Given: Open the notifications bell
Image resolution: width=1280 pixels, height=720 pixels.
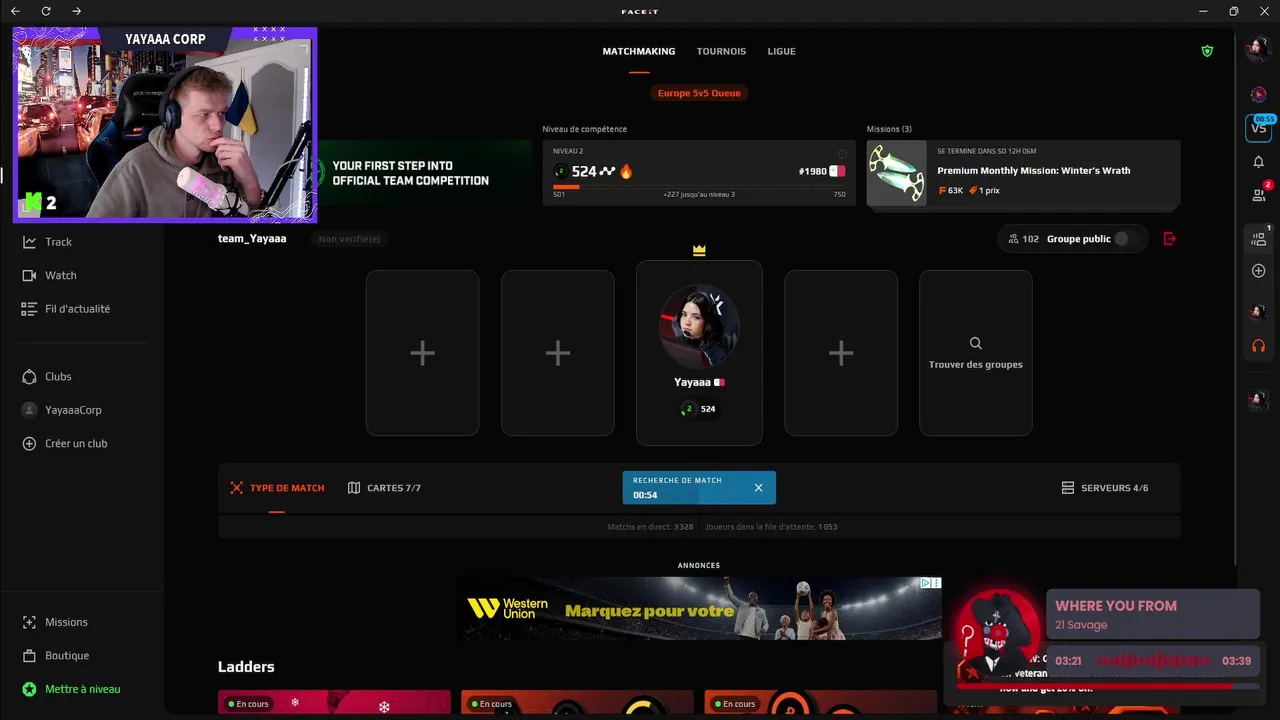Looking at the screenshot, I should pyautogui.click(x=1259, y=162).
